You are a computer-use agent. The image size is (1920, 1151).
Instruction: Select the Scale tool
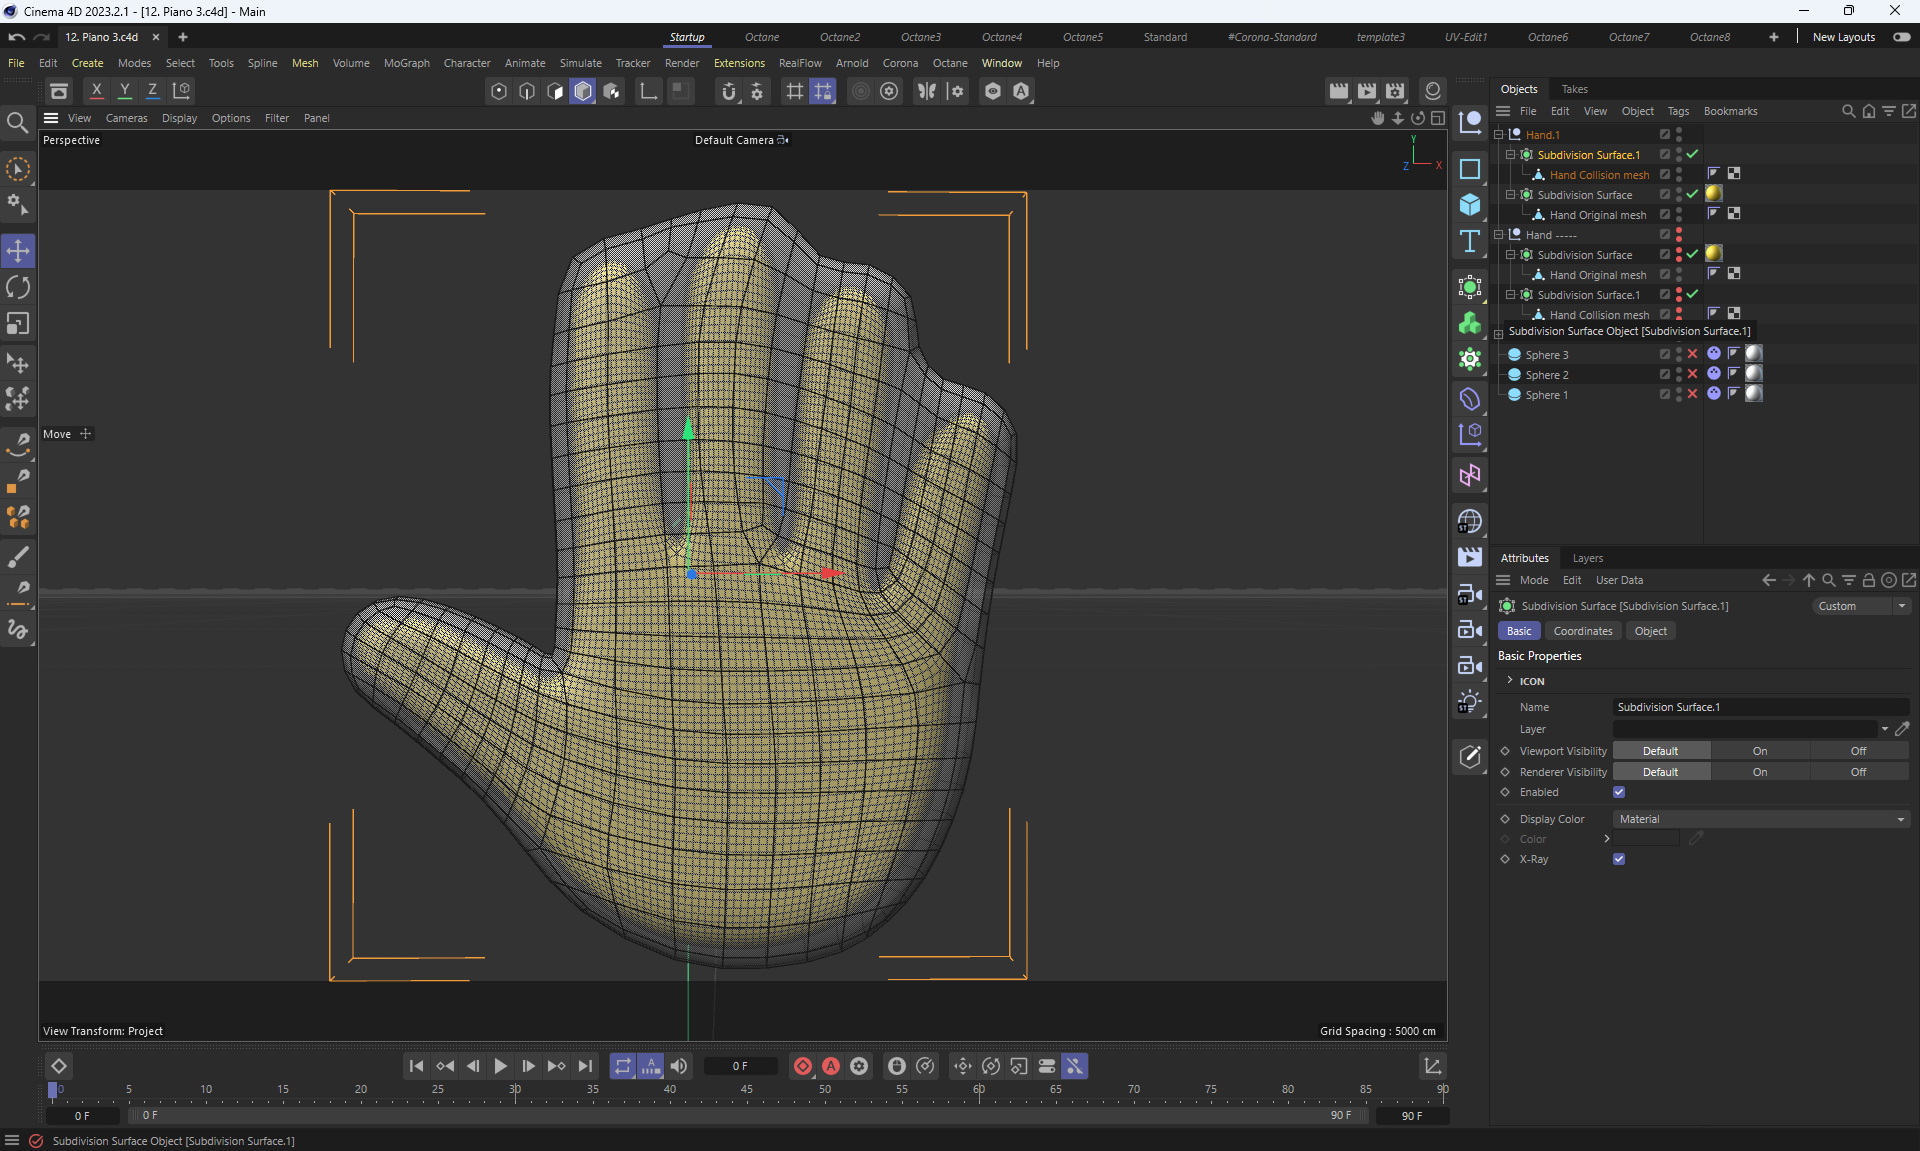coord(18,324)
